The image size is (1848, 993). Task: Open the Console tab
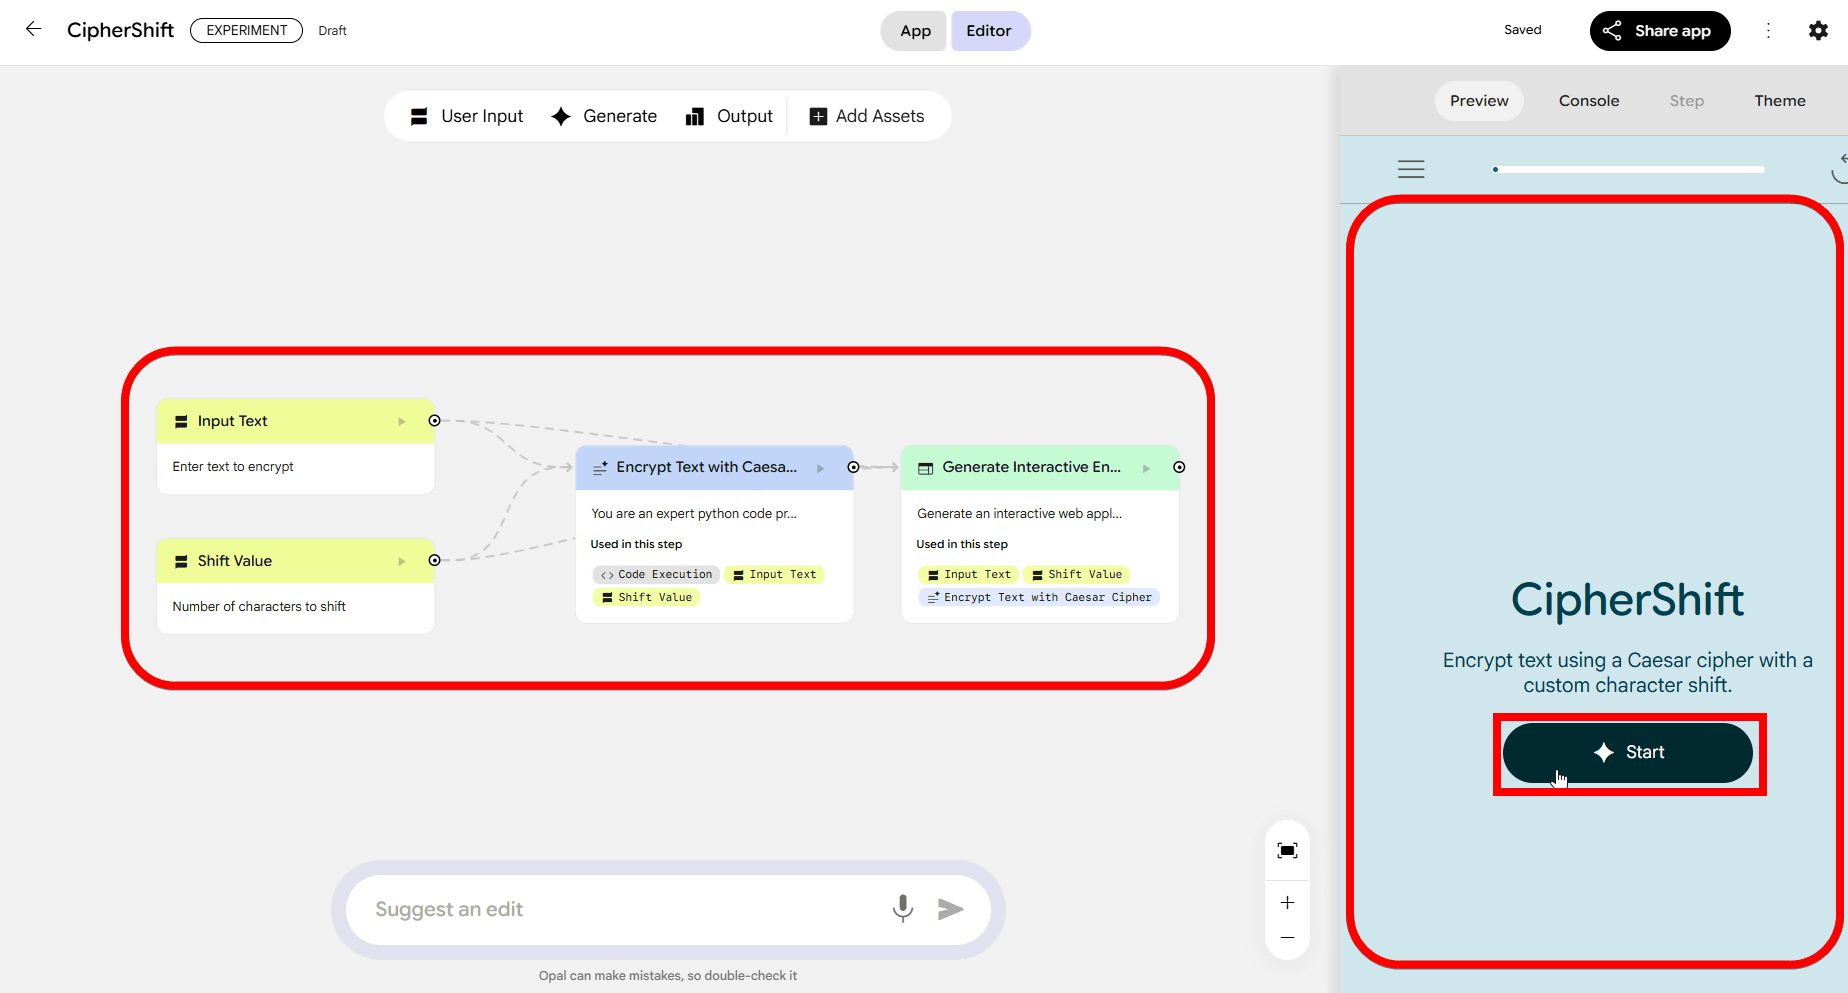tap(1588, 101)
